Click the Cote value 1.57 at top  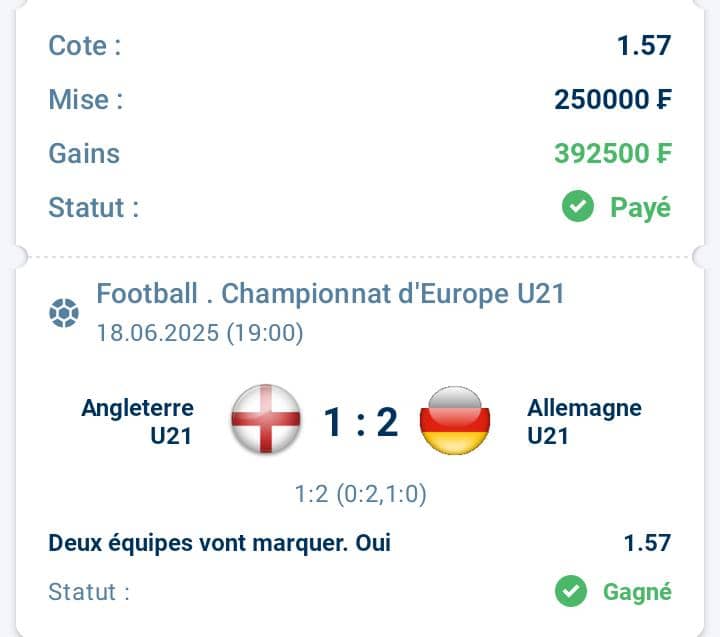click(644, 45)
